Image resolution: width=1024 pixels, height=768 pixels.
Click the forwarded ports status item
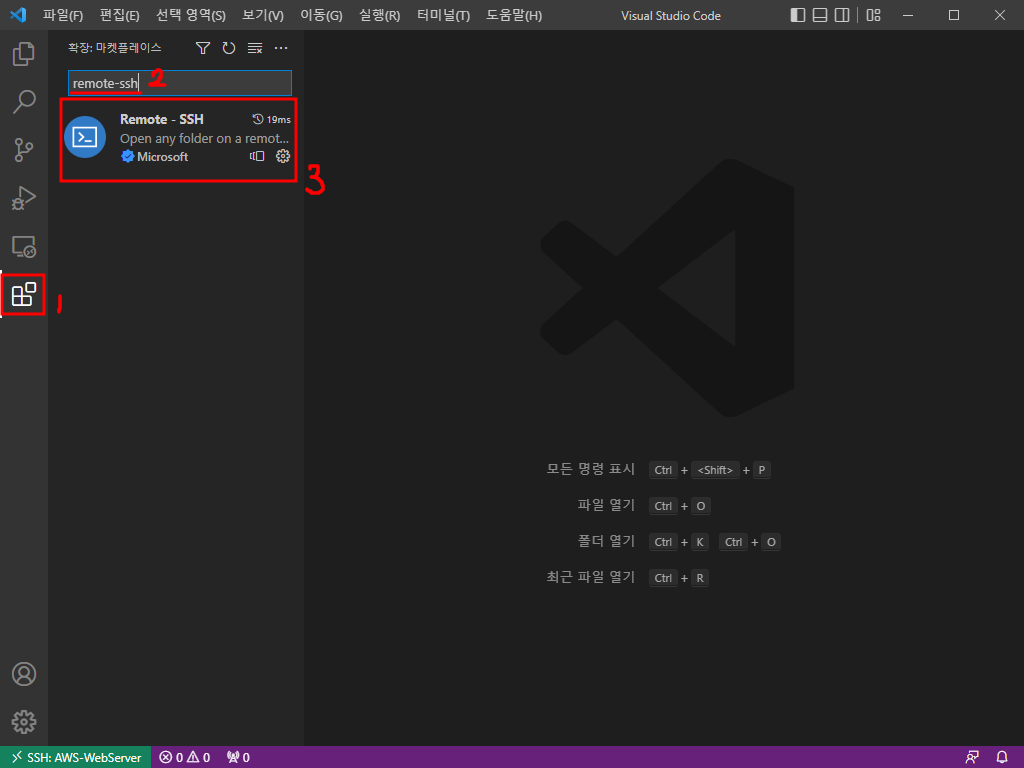238,758
